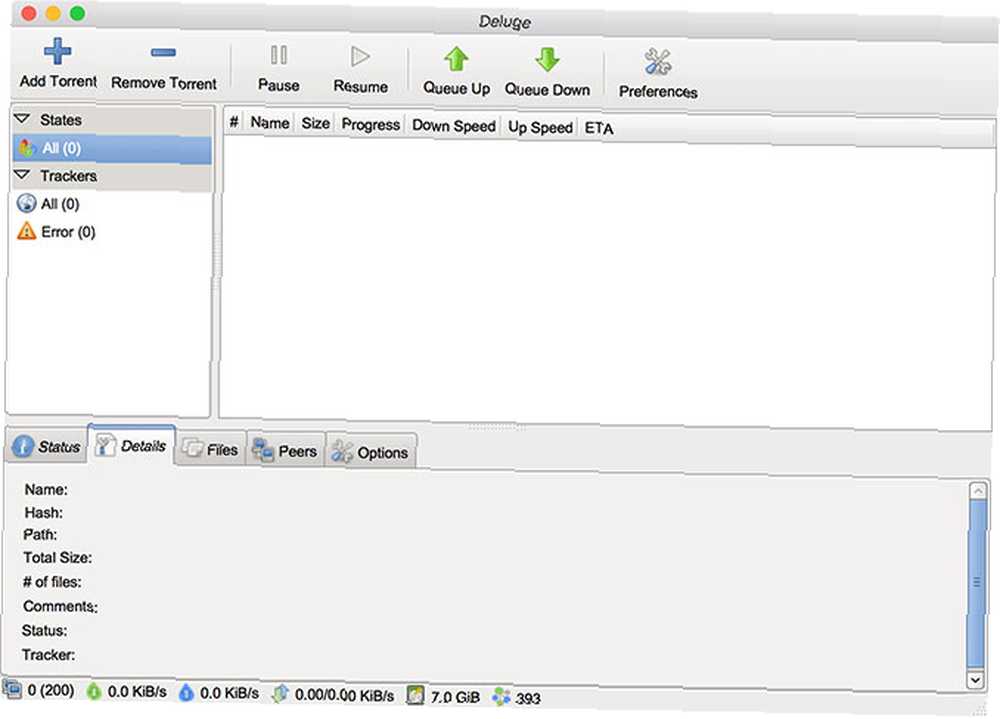The height and width of the screenshot is (719, 1000).
Task: Click the Tracker: label in Details
Action: tap(48, 655)
